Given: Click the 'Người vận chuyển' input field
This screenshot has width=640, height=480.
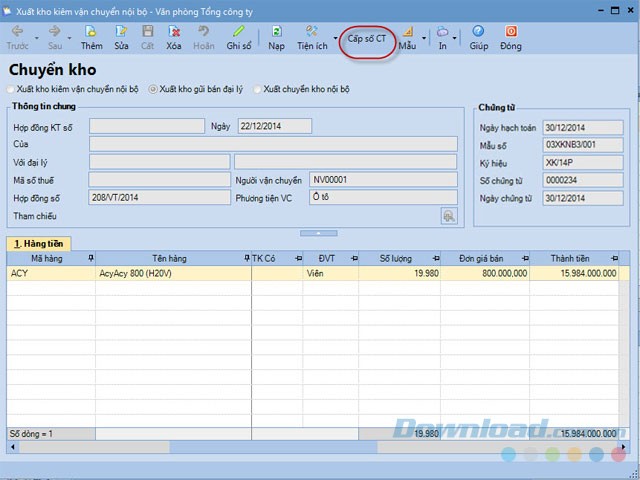Looking at the screenshot, I should (382, 179).
